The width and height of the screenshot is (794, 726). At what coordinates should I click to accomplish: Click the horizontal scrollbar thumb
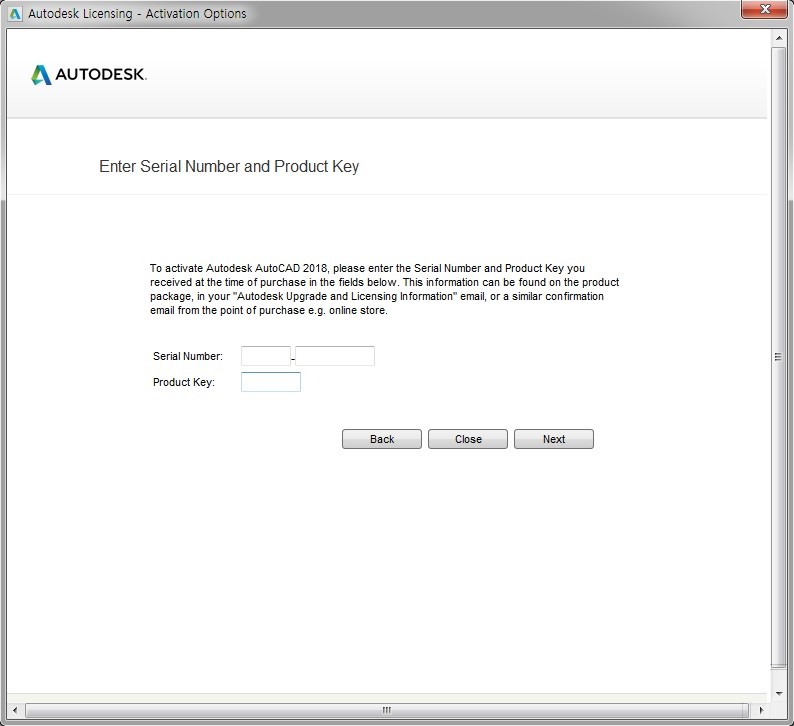[386, 710]
